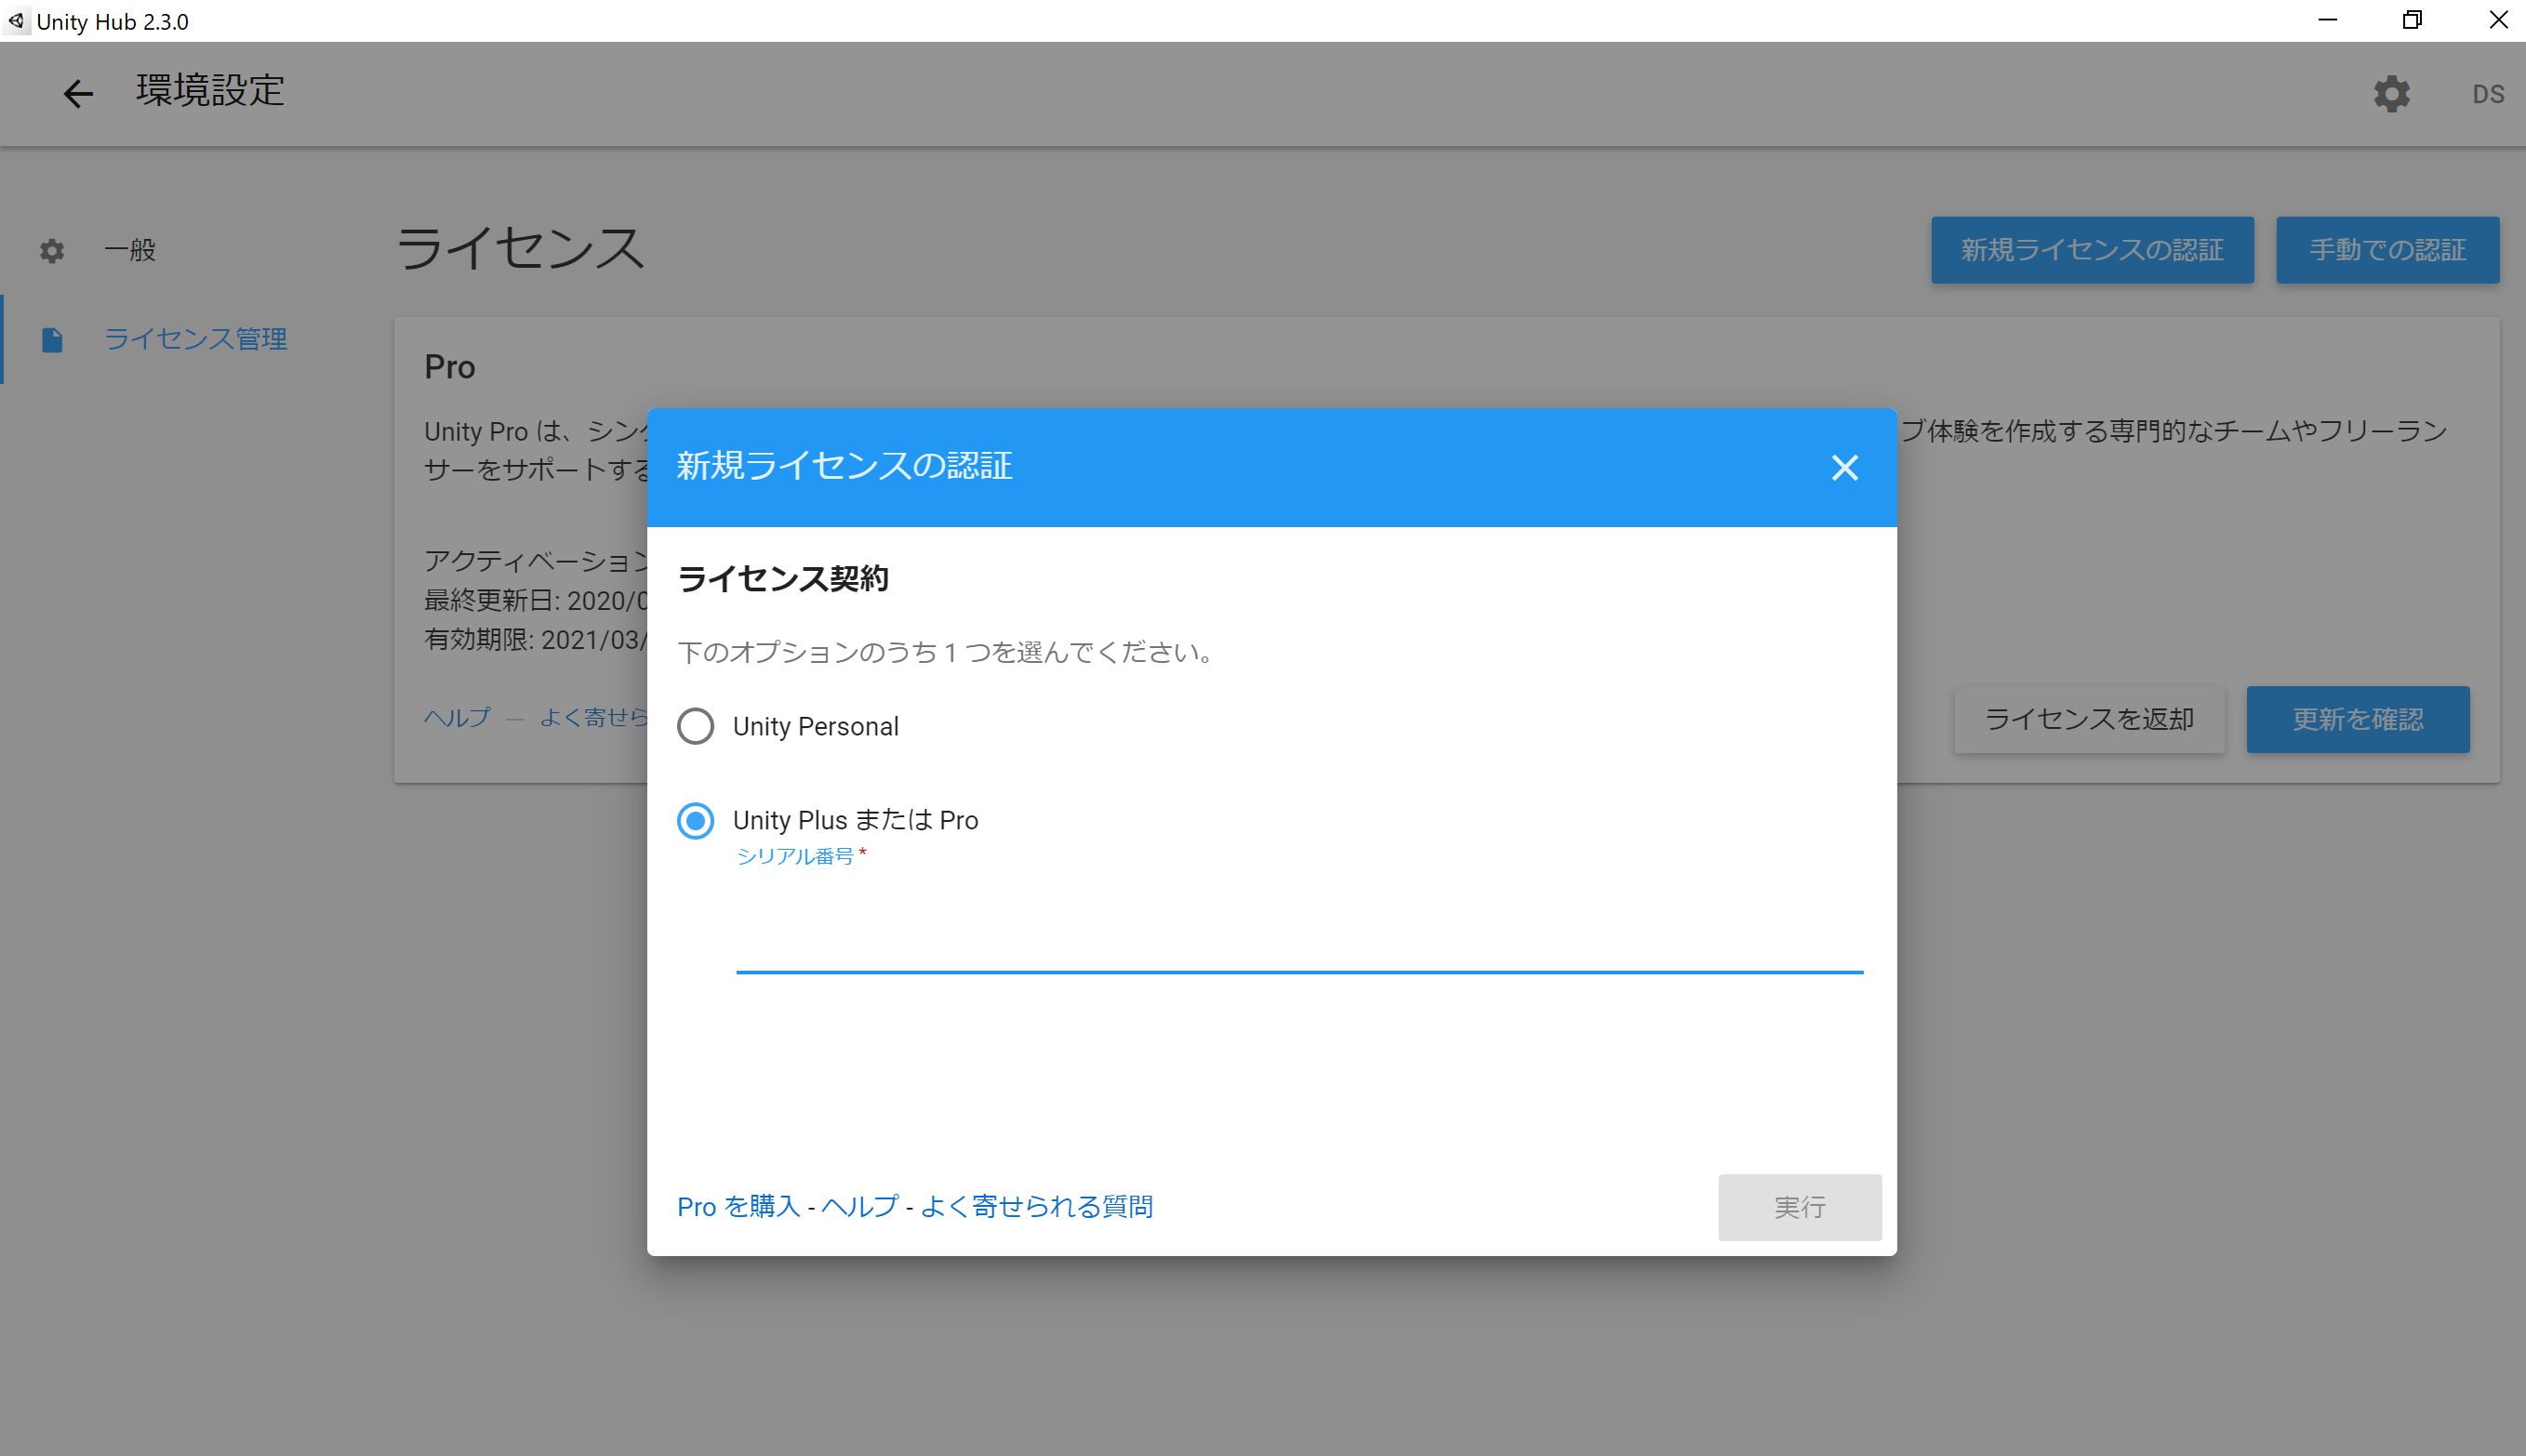
Task: Click the DS account initials
Action: pyautogui.click(x=2487, y=94)
